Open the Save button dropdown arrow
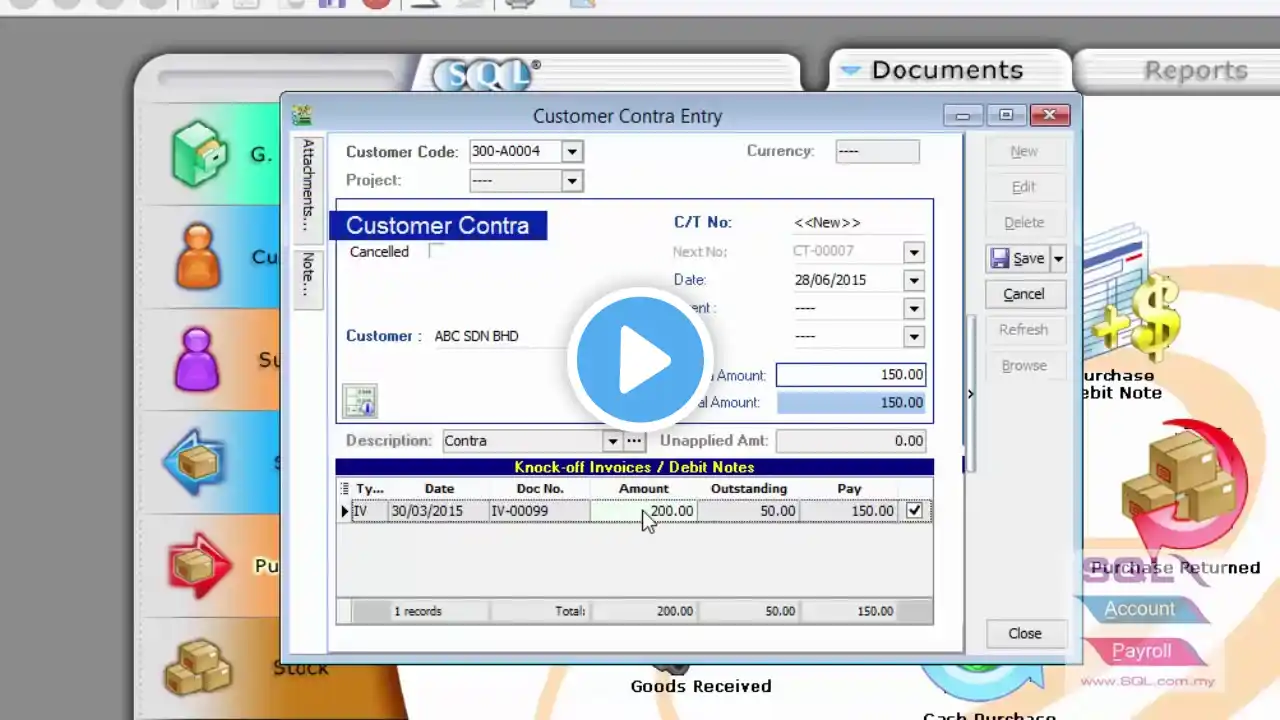This screenshot has width=1280, height=720. coord(1058,259)
